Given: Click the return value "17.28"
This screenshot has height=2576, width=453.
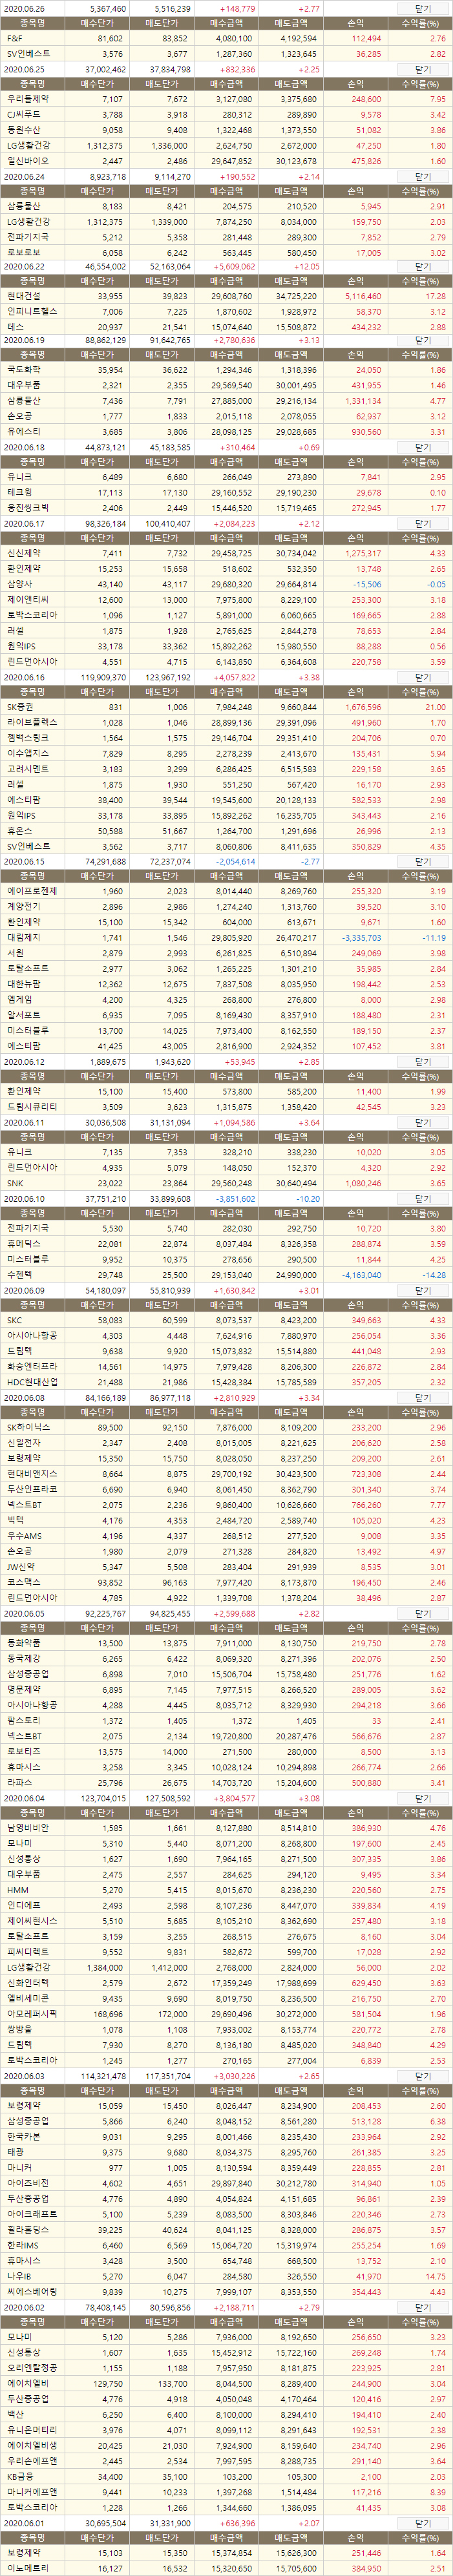Looking at the screenshot, I should [x=436, y=296].
